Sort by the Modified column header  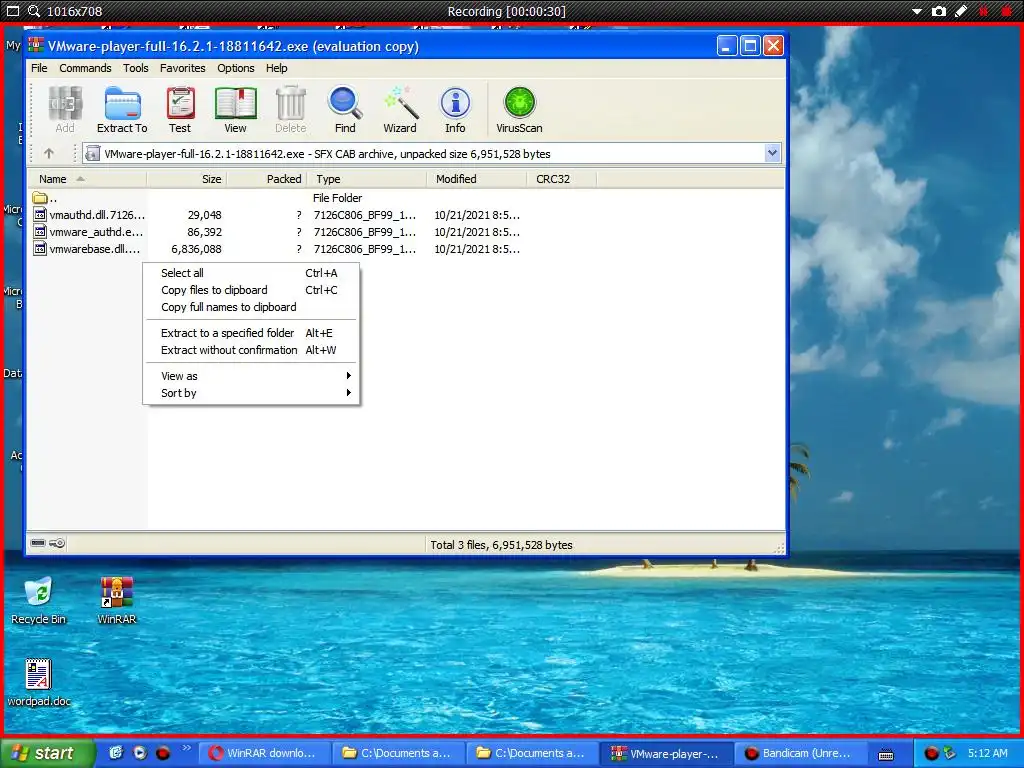click(476, 179)
